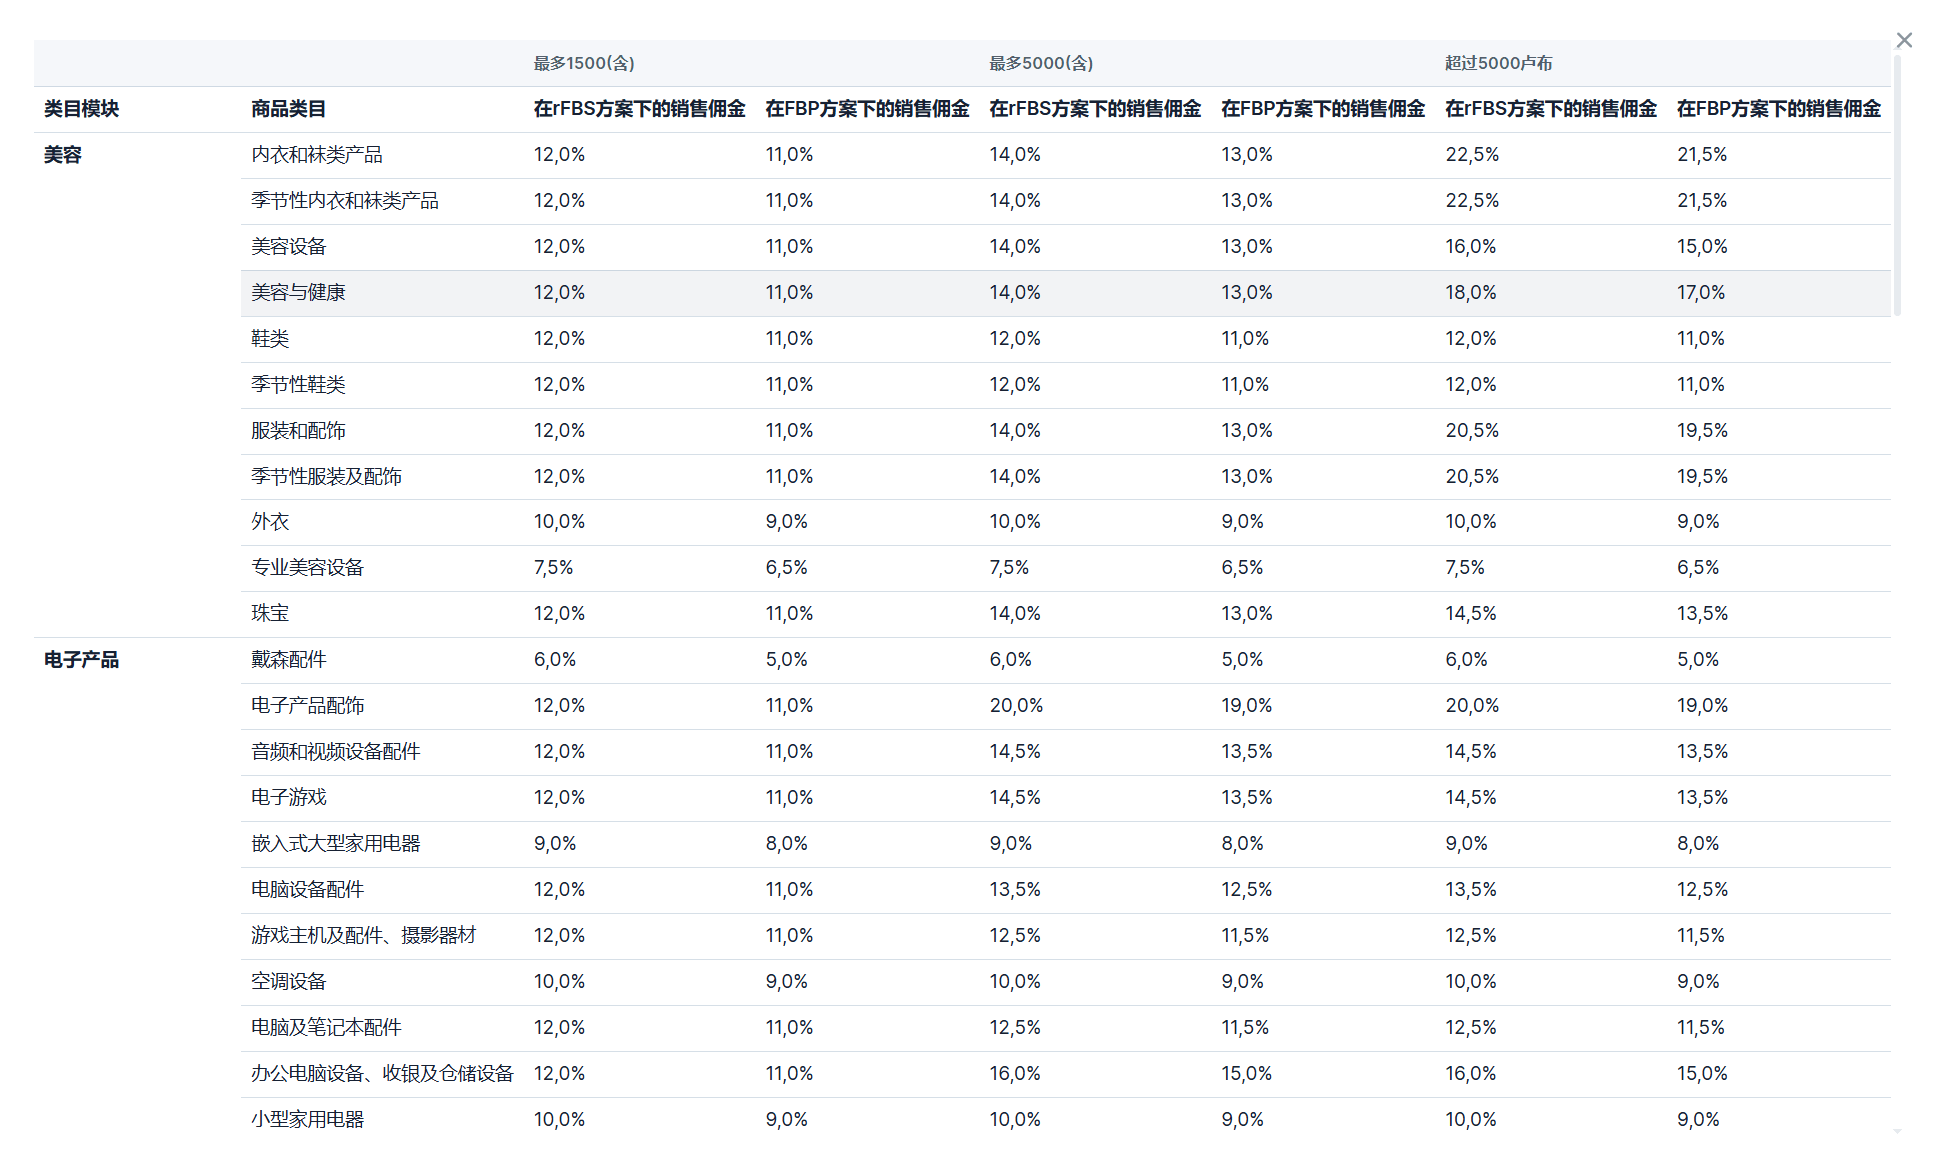
Task: Click the vertical scrollbar thumb
Action: click(1897, 187)
